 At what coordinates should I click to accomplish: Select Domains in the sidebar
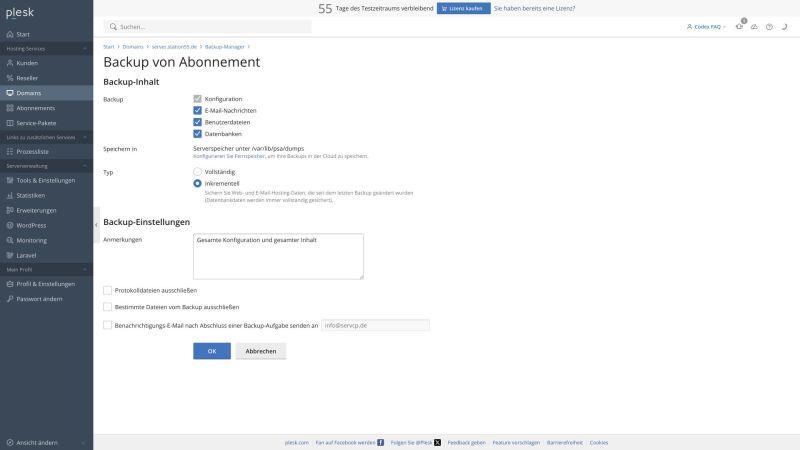tap(46, 93)
